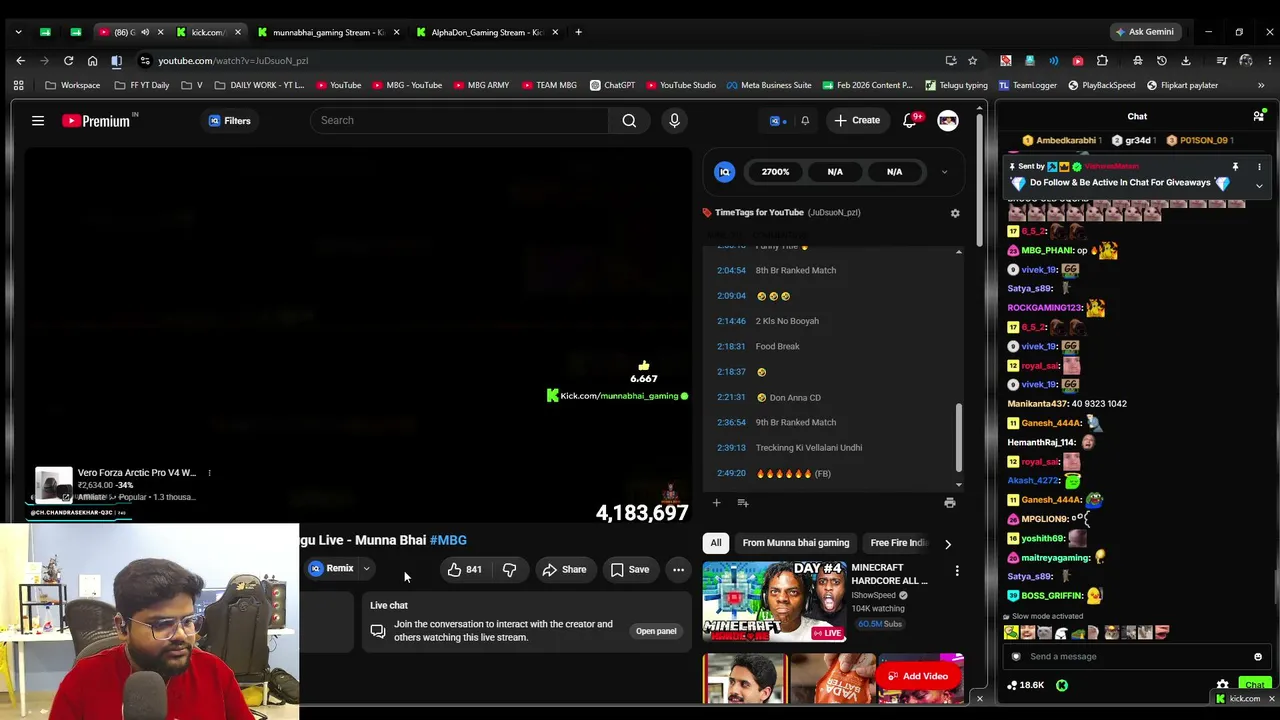Select the All category chip
Viewport: 1280px width, 720px height.
click(x=716, y=543)
